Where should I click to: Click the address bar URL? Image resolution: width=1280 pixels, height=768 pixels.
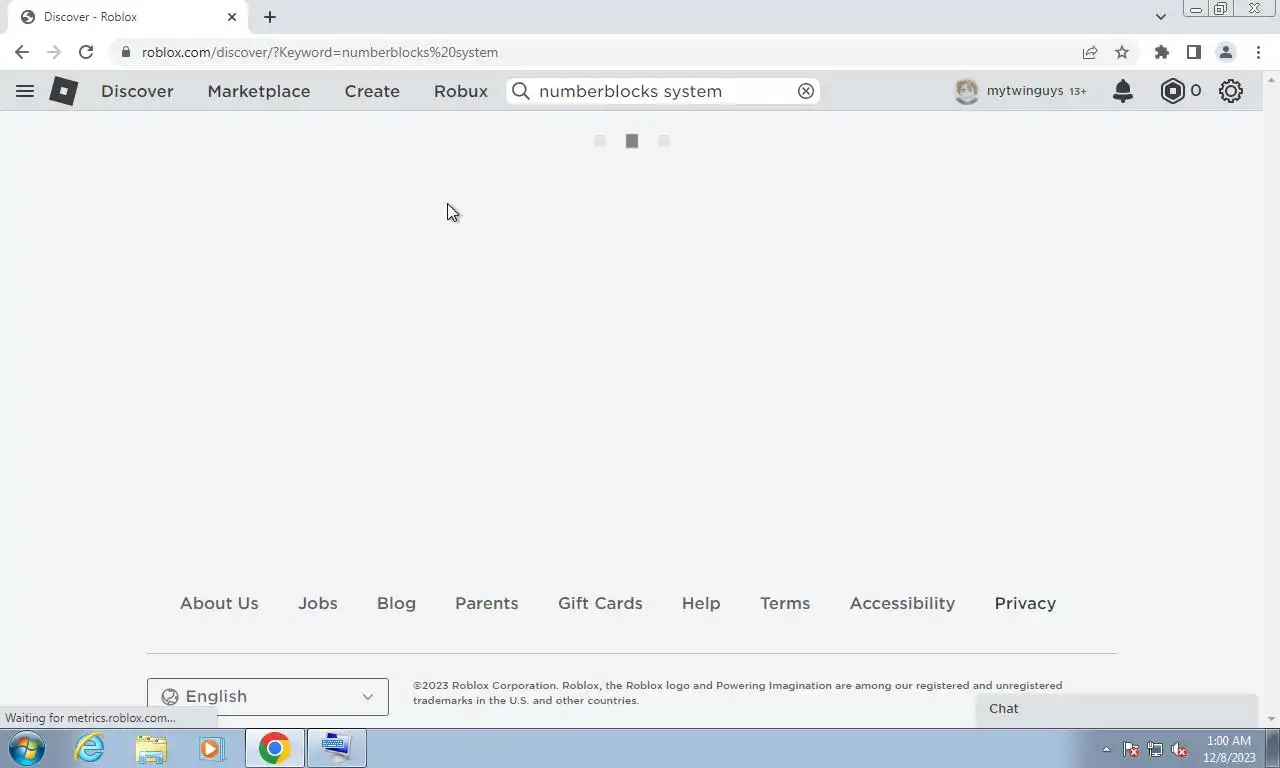pyautogui.click(x=320, y=52)
